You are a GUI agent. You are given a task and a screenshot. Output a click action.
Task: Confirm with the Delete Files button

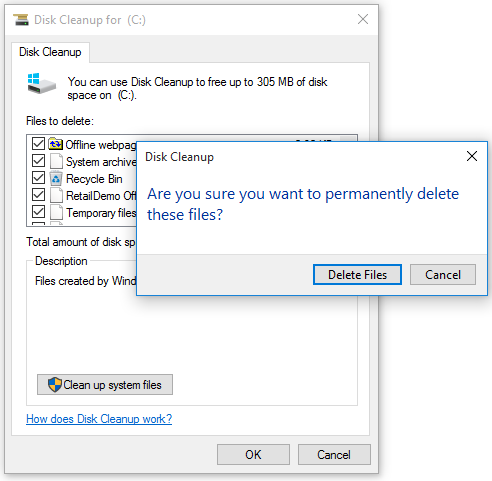[x=357, y=275]
